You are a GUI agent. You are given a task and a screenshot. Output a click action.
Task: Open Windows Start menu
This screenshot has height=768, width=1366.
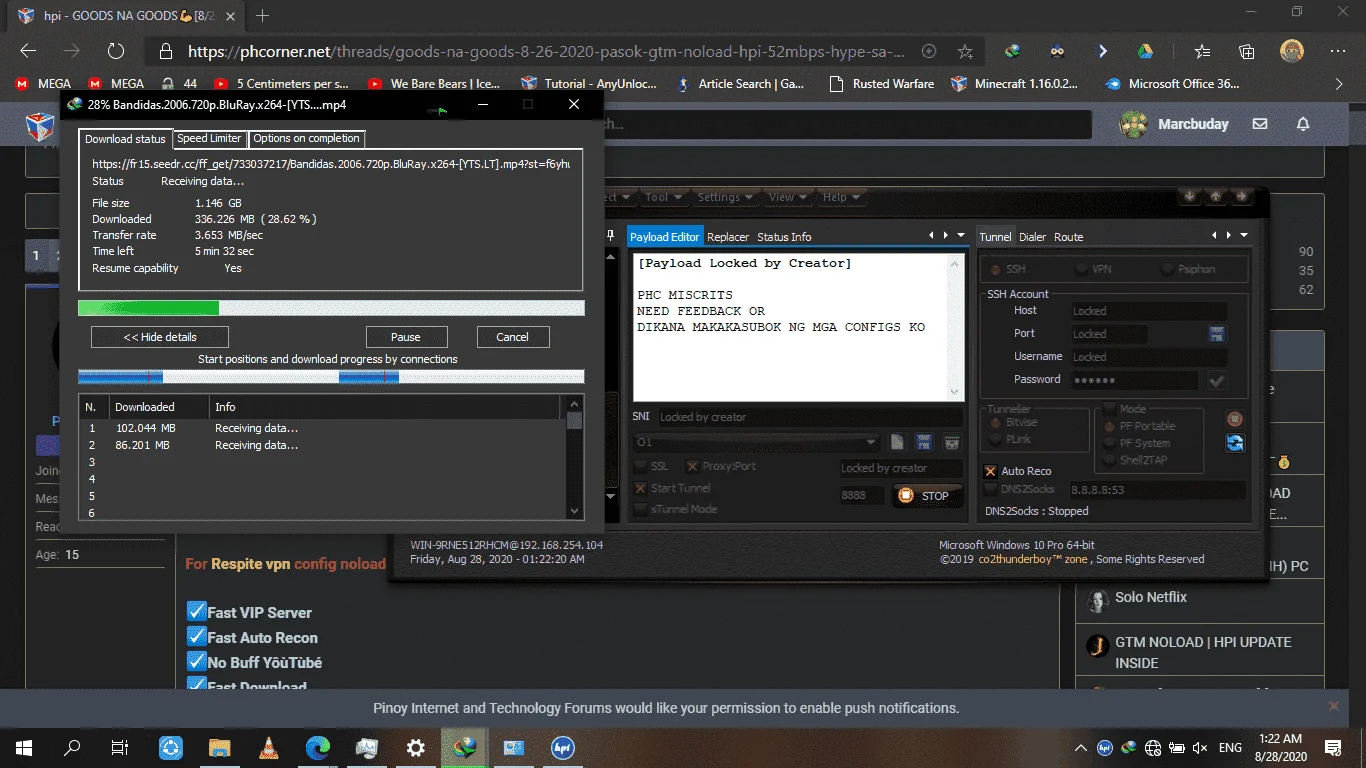tap(24, 747)
